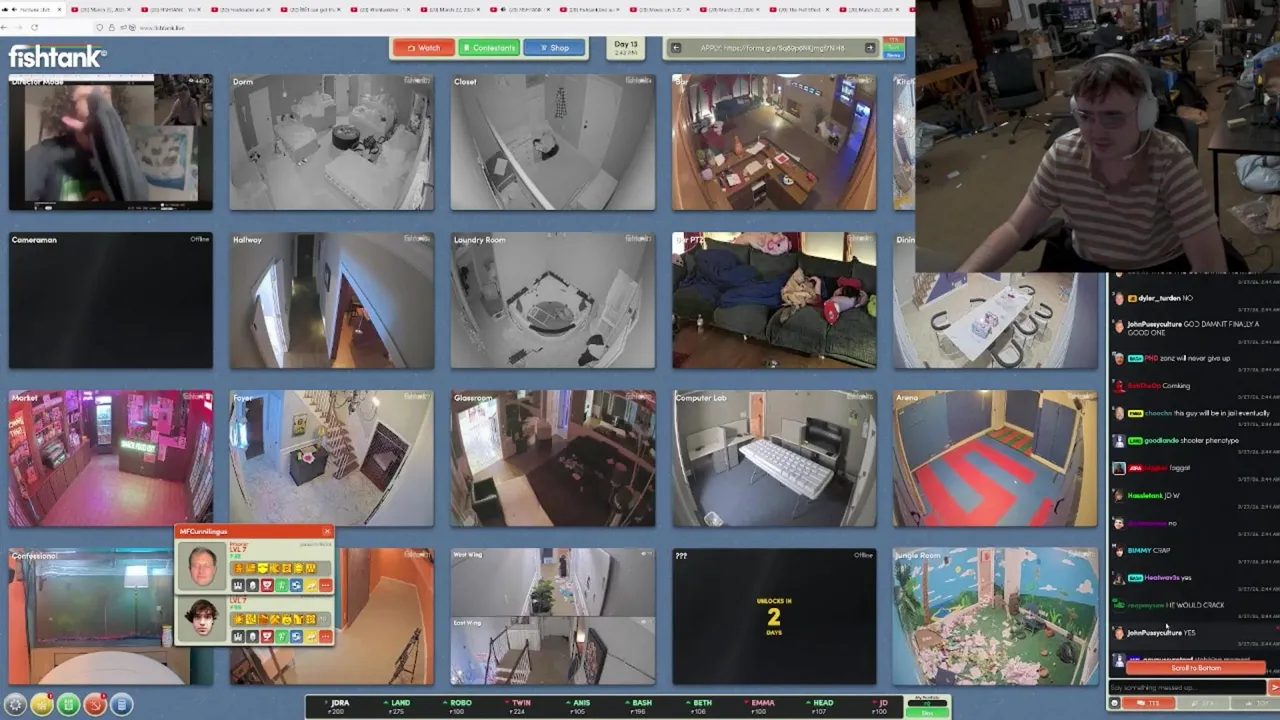
Task: Select HEAD in the stock ticker
Action: pyautogui.click(x=819, y=707)
